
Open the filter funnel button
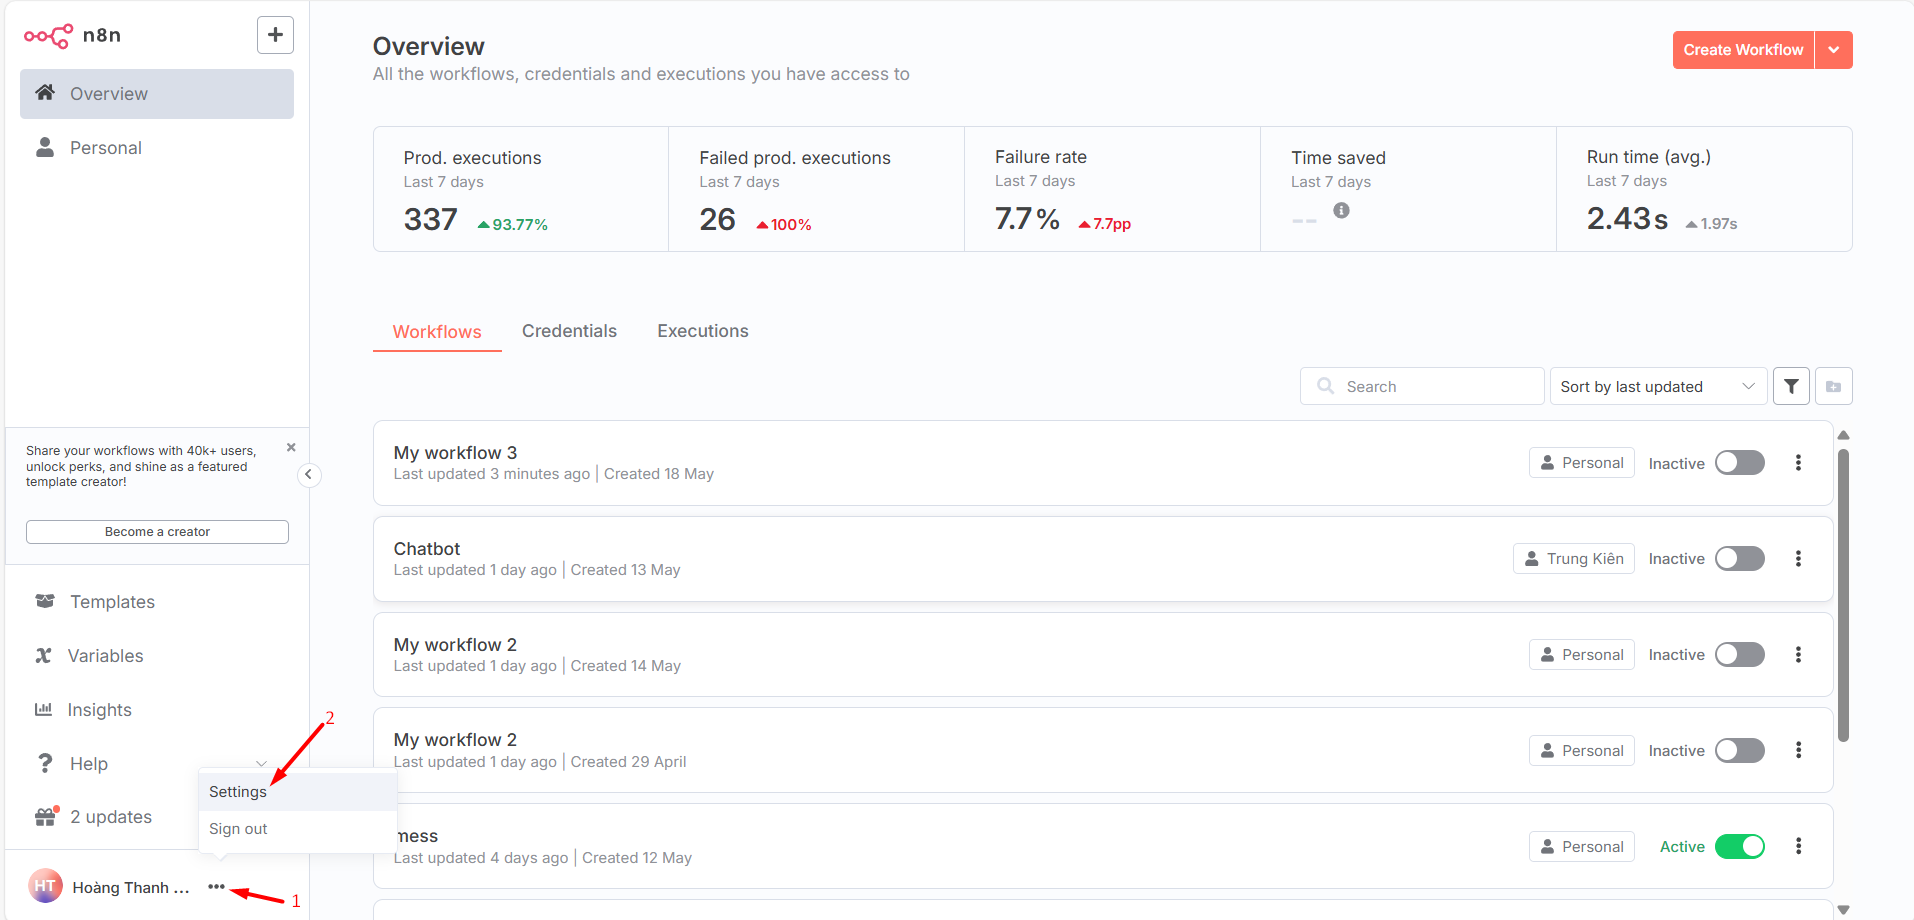[x=1791, y=386]
